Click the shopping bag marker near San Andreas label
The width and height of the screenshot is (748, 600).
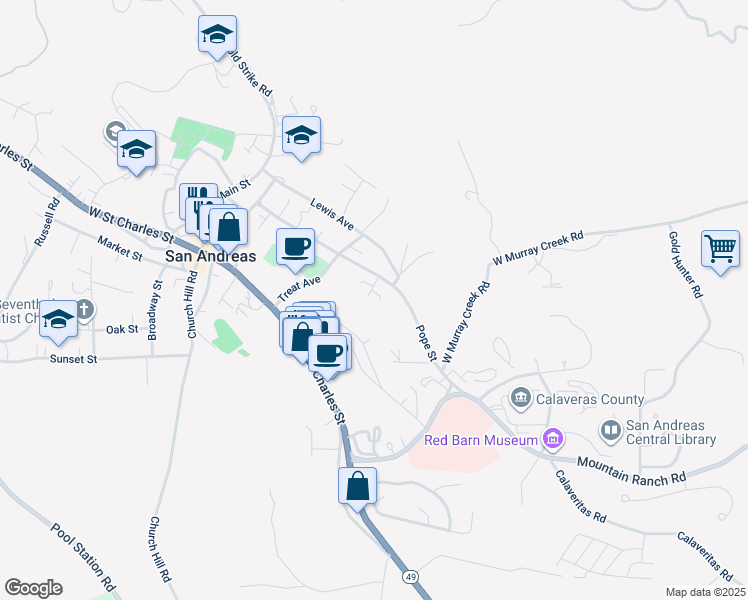point(229,227)
